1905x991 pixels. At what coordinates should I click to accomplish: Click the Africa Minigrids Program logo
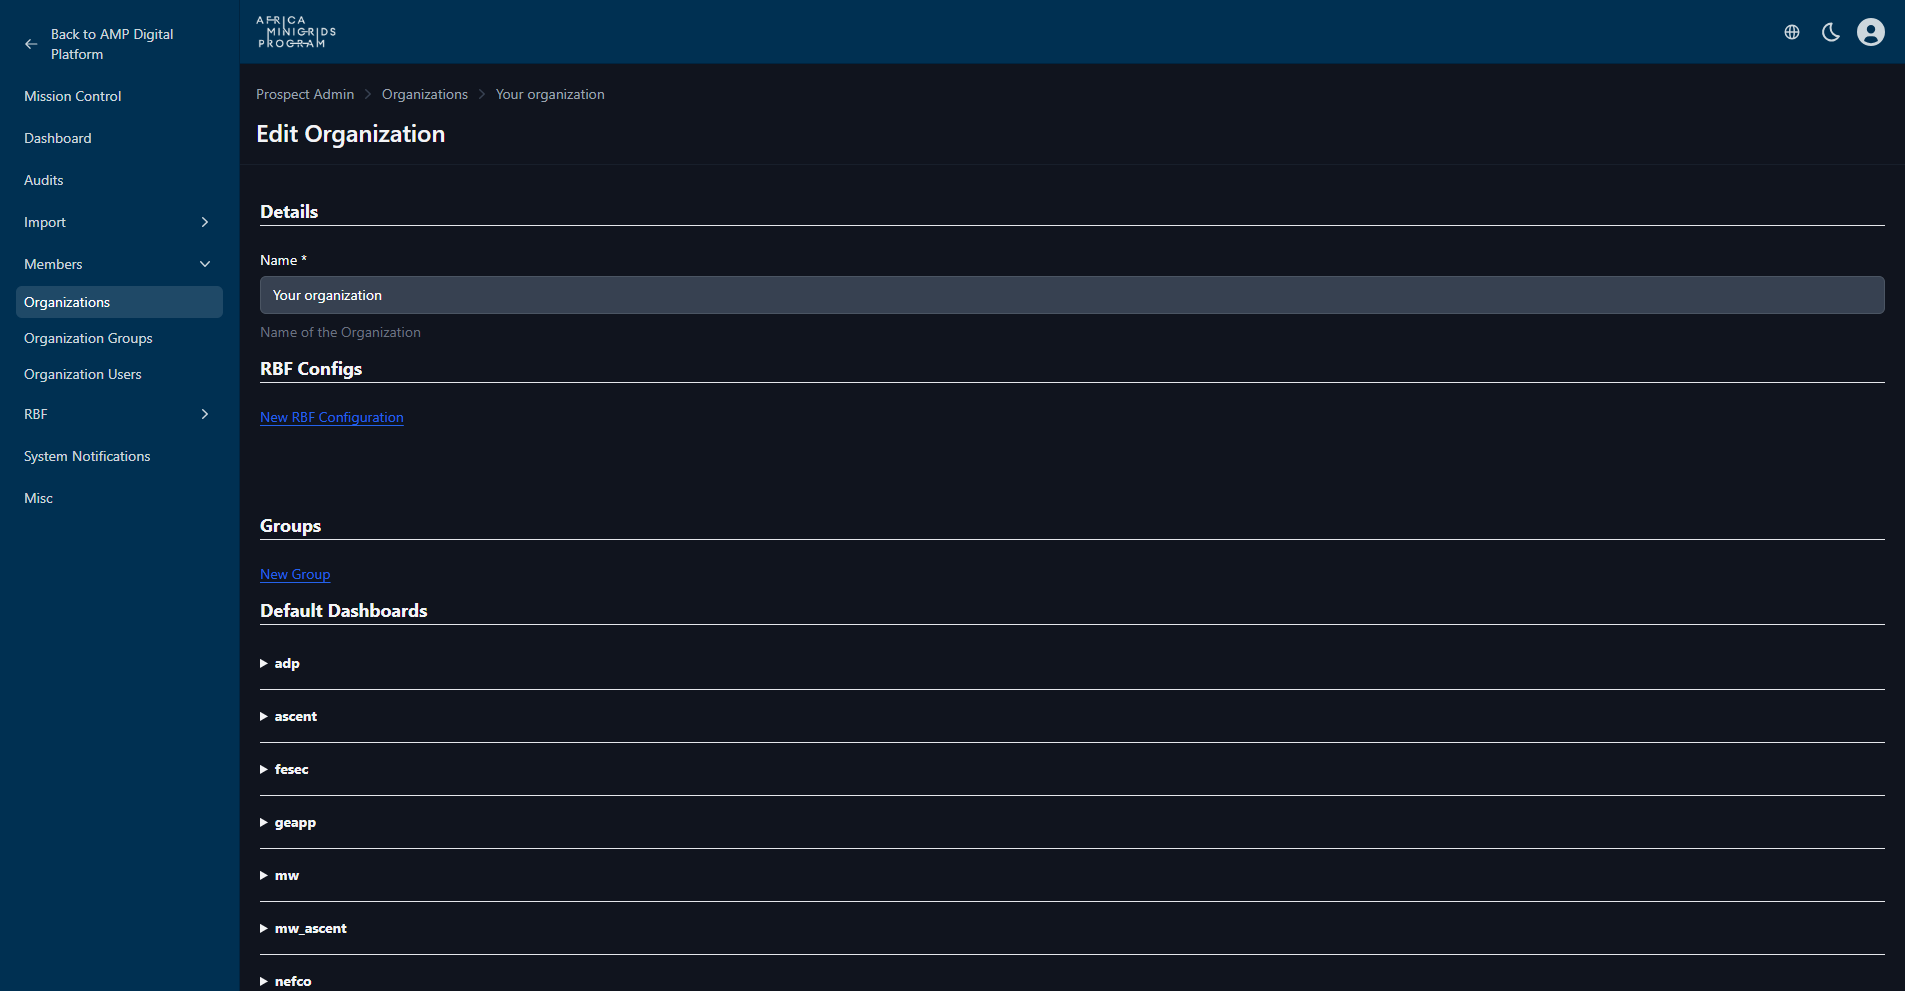[x=296, y=32]
